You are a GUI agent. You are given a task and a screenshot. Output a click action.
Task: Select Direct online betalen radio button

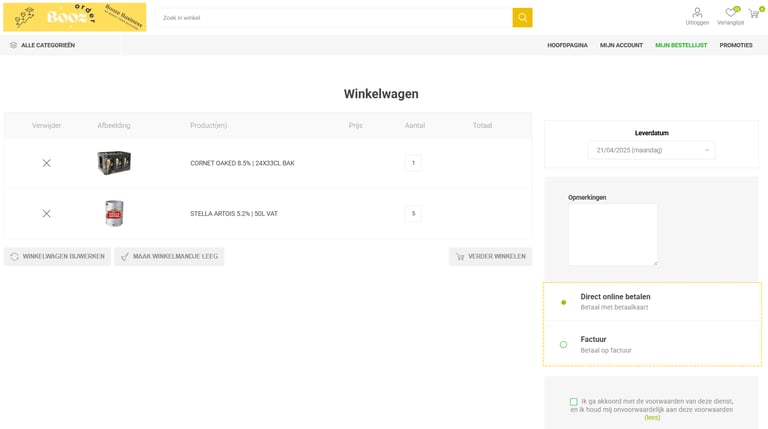click(563, 302)
